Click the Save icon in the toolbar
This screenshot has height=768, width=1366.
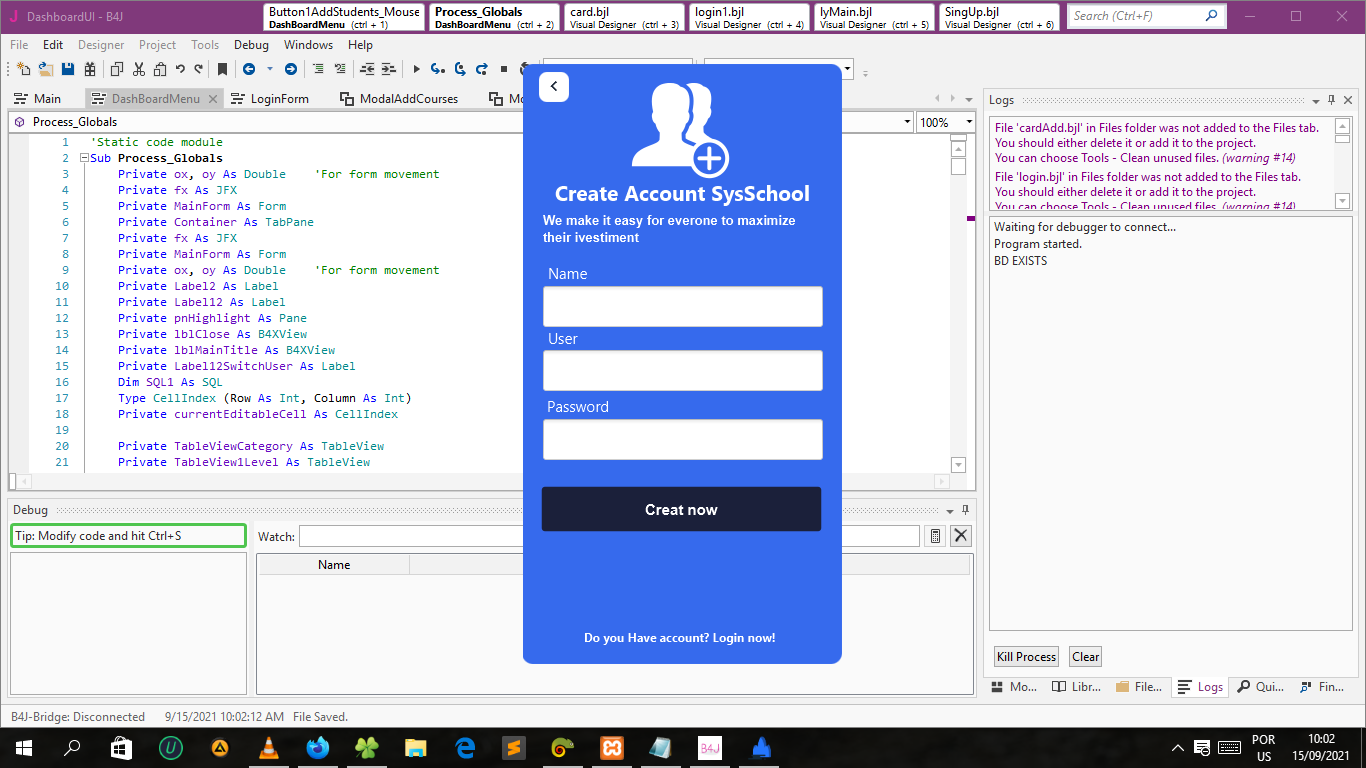pos(68,69)
